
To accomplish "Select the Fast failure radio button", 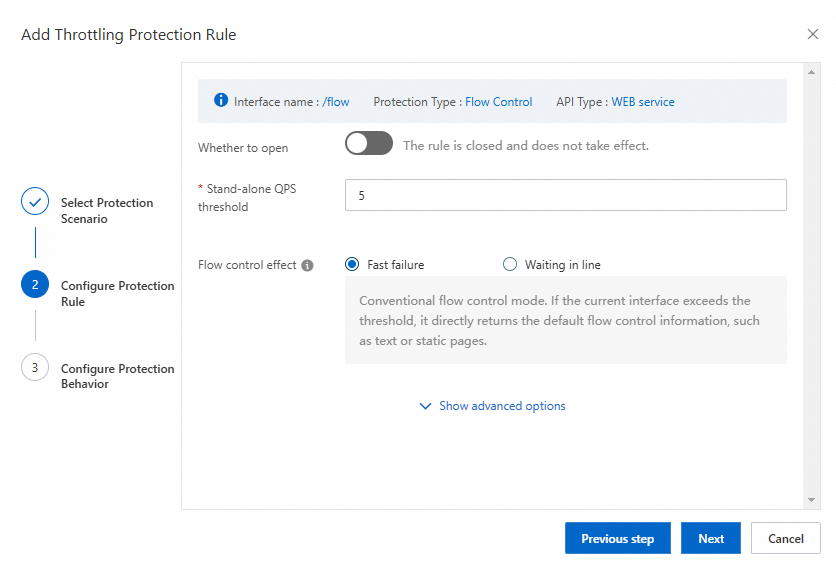I will [352, 265].
